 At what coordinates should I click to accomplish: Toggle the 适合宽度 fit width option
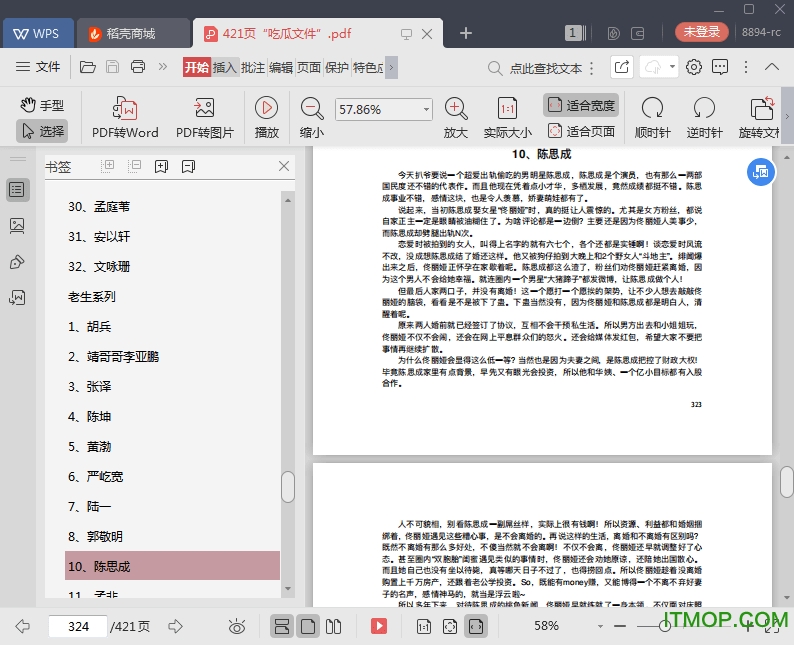[x=580, y=105]
